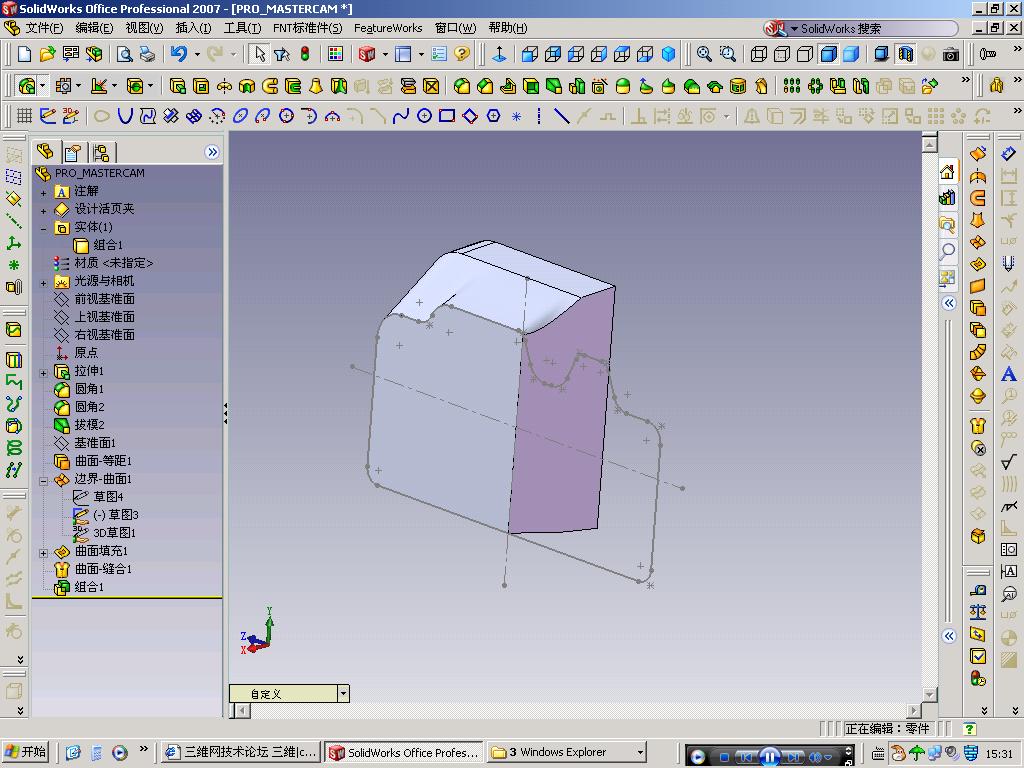Toggle shadows in shaded mode icon
Screen dimensions: 1024x768
click(881, 54)
